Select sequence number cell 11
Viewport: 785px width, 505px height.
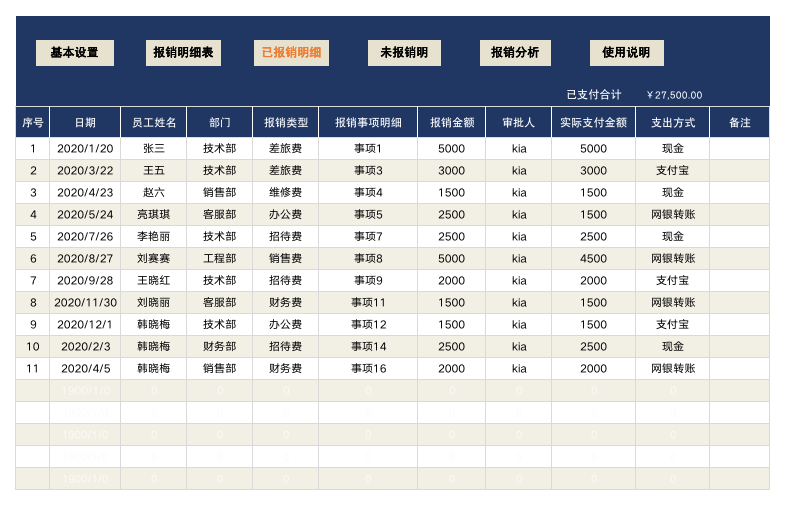click(33, 369)
